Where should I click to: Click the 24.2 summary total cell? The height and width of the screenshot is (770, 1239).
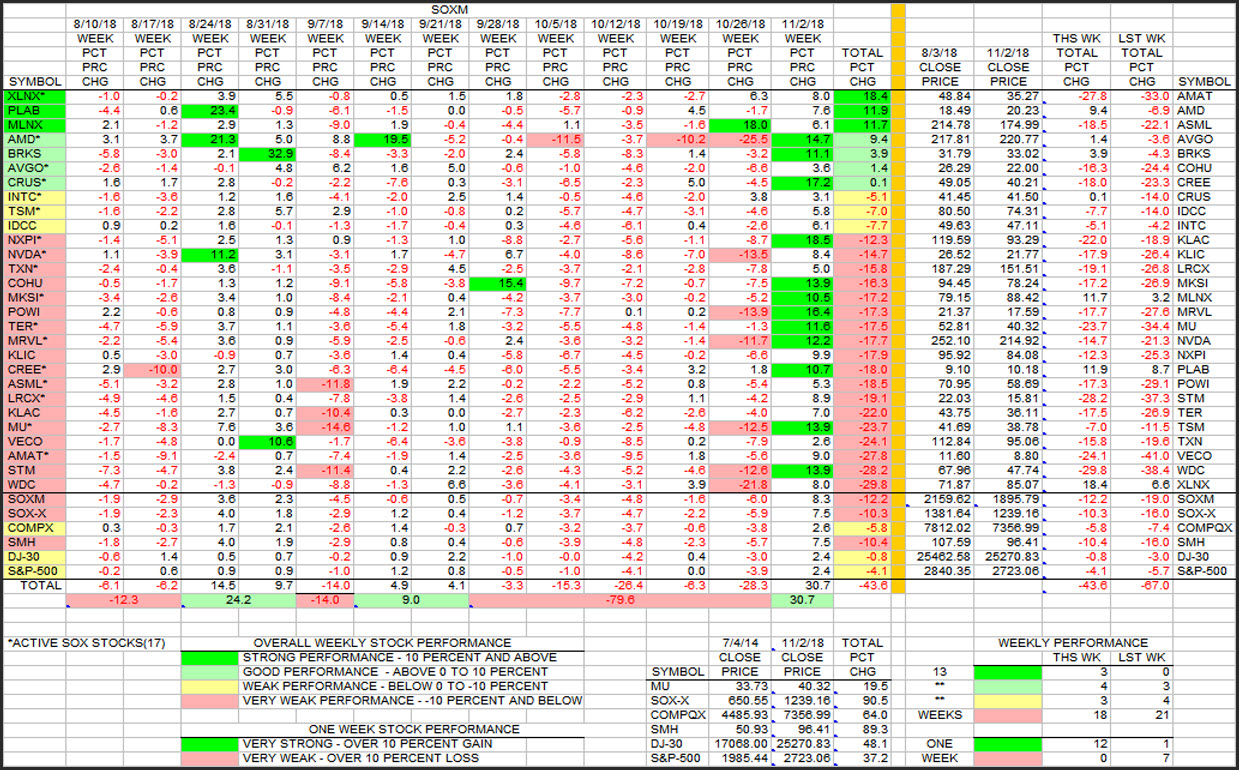tap(240, 600)
